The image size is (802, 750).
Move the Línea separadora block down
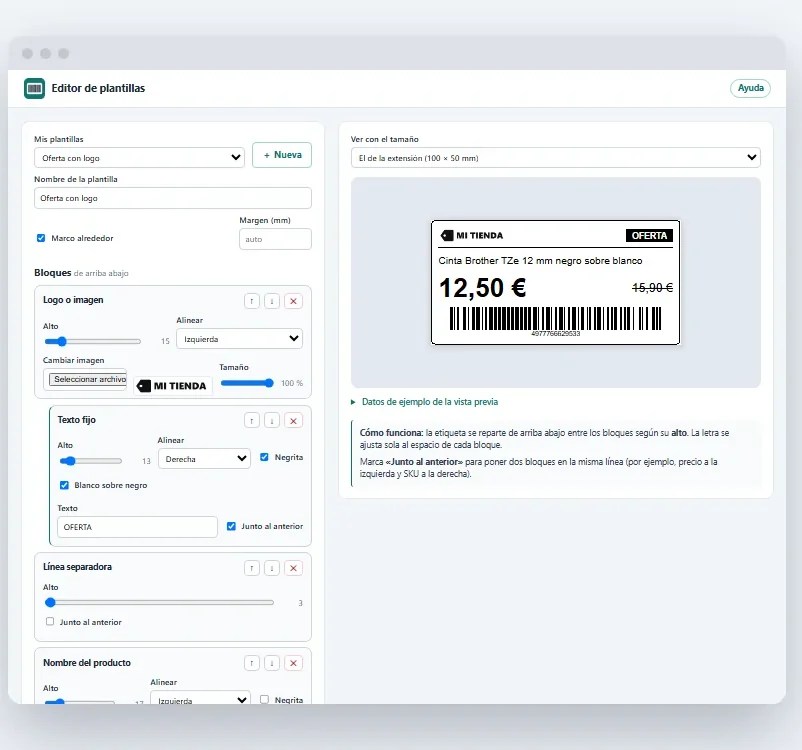pyautogui.click(x=272, y=568)
